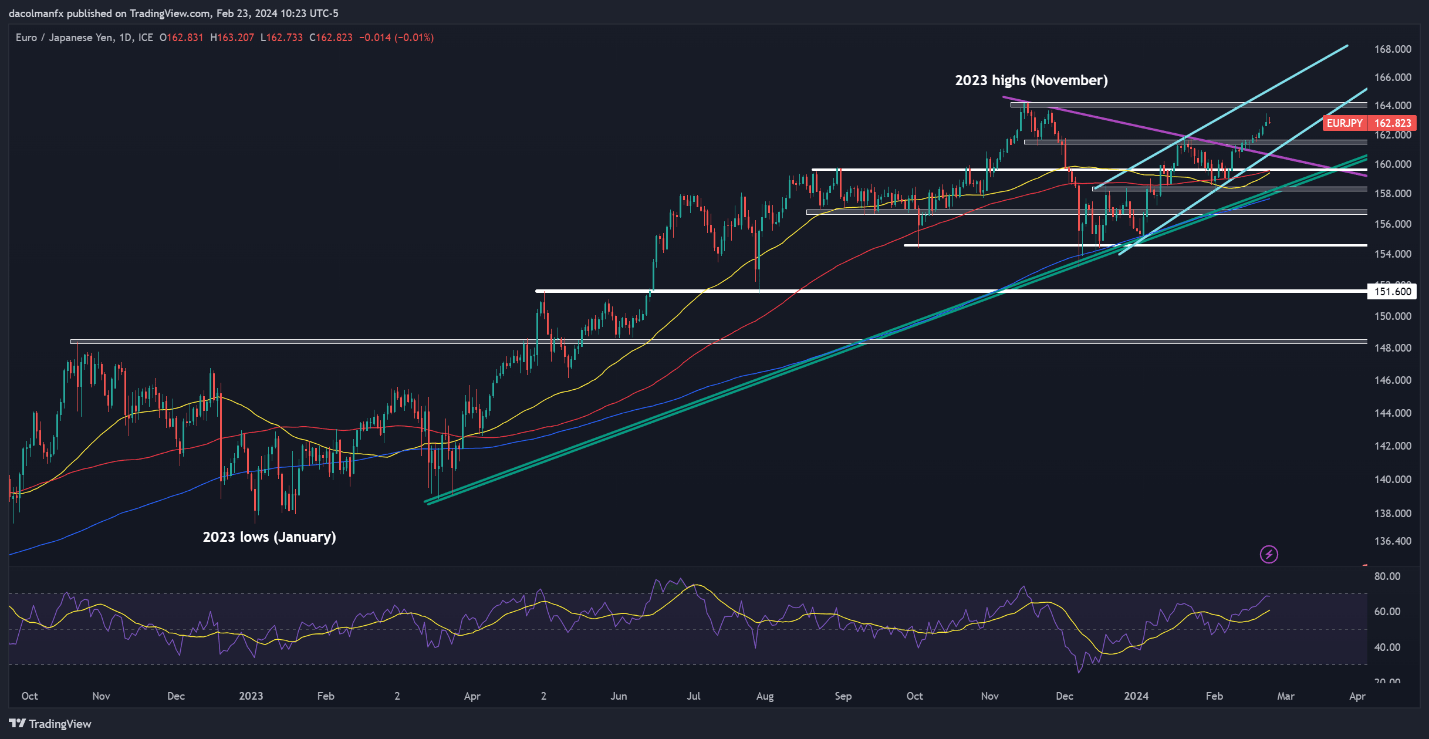Select the thick white line at 151.600

pyautogui.click(x=900, y=291)
